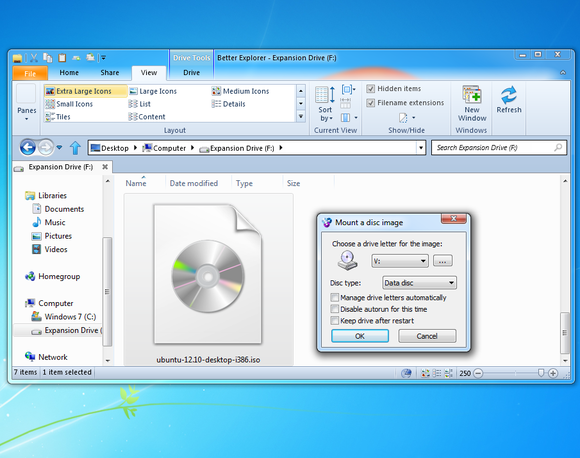Choose Small Icons layout
This screenshot has height=458, width=580.
[69, 104]
